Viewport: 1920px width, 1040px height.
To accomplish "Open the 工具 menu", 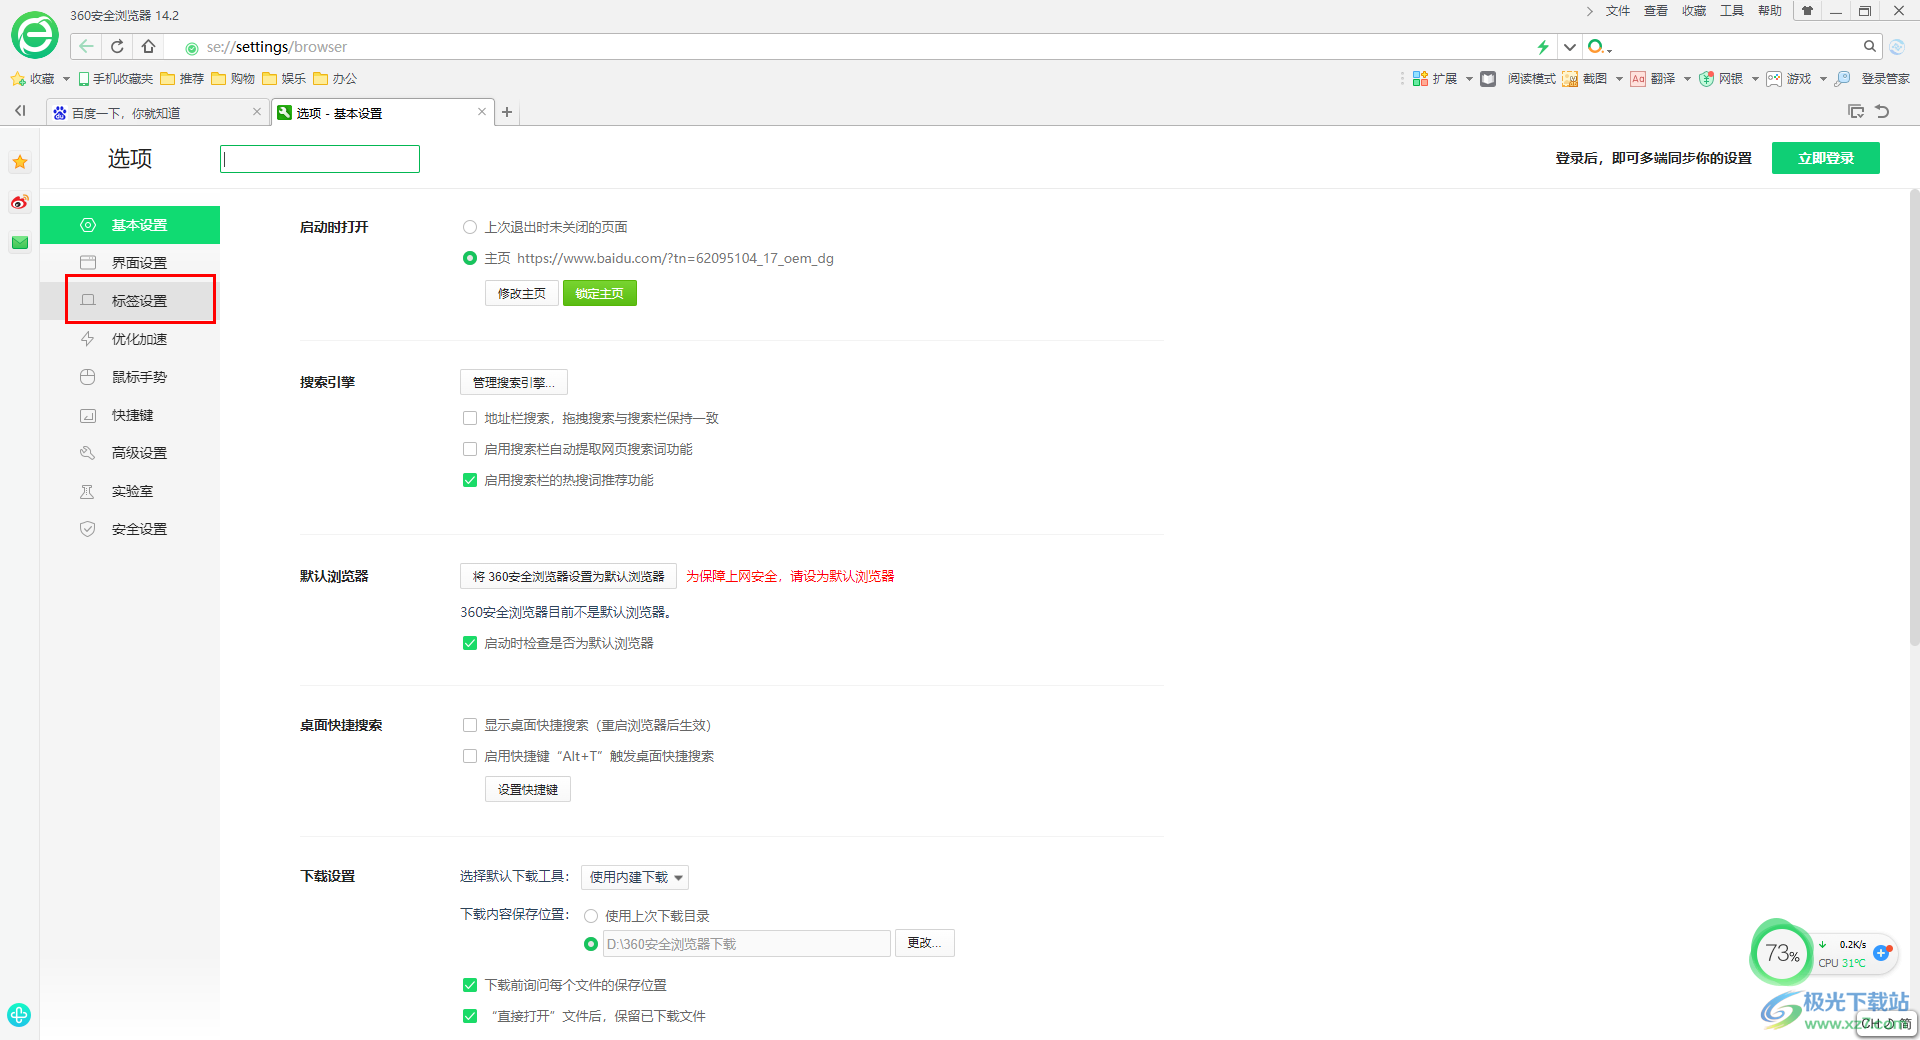I will (x=1732, y=11).
